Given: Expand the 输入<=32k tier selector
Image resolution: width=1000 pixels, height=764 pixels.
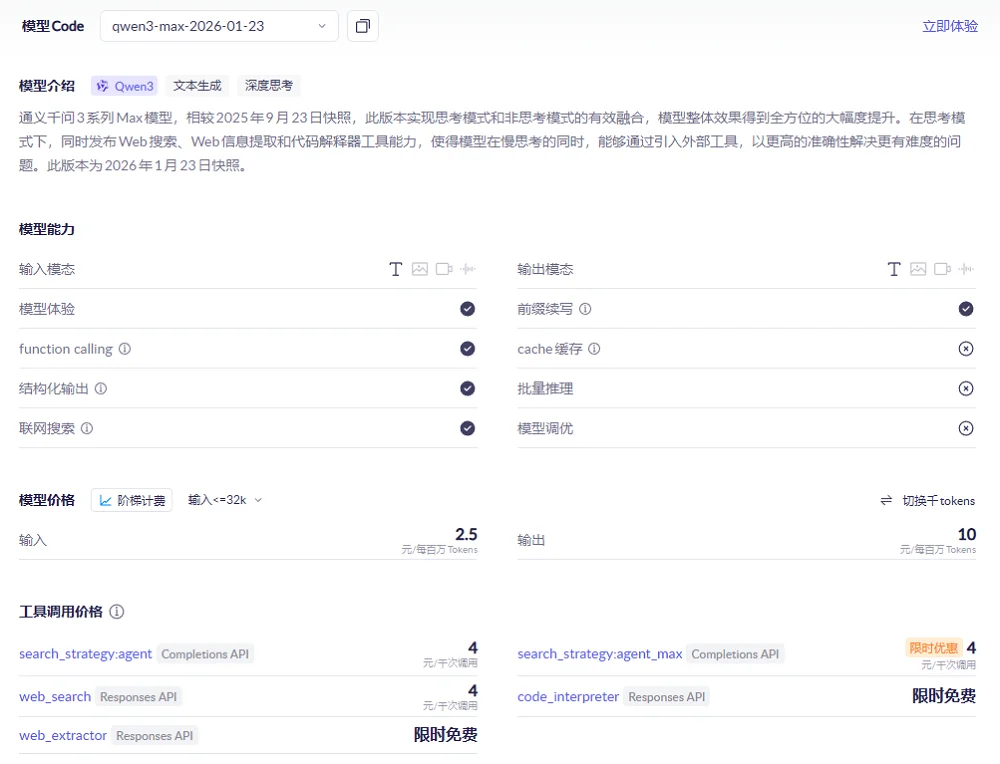Looking at the screenshot, I should tap(220, 500).
